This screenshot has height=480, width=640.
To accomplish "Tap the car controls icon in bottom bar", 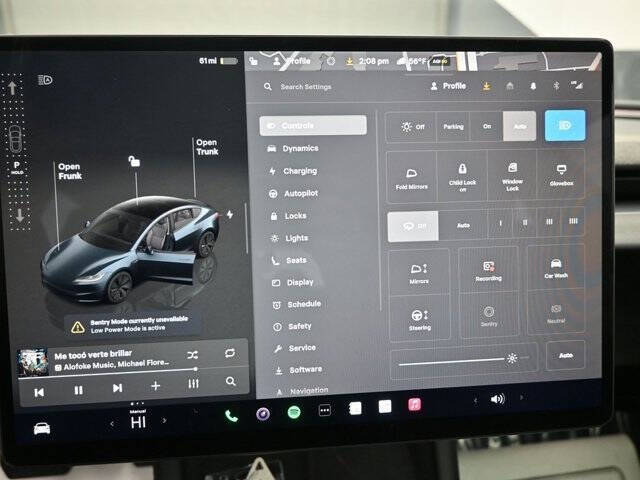I will [x=42, y=429].
